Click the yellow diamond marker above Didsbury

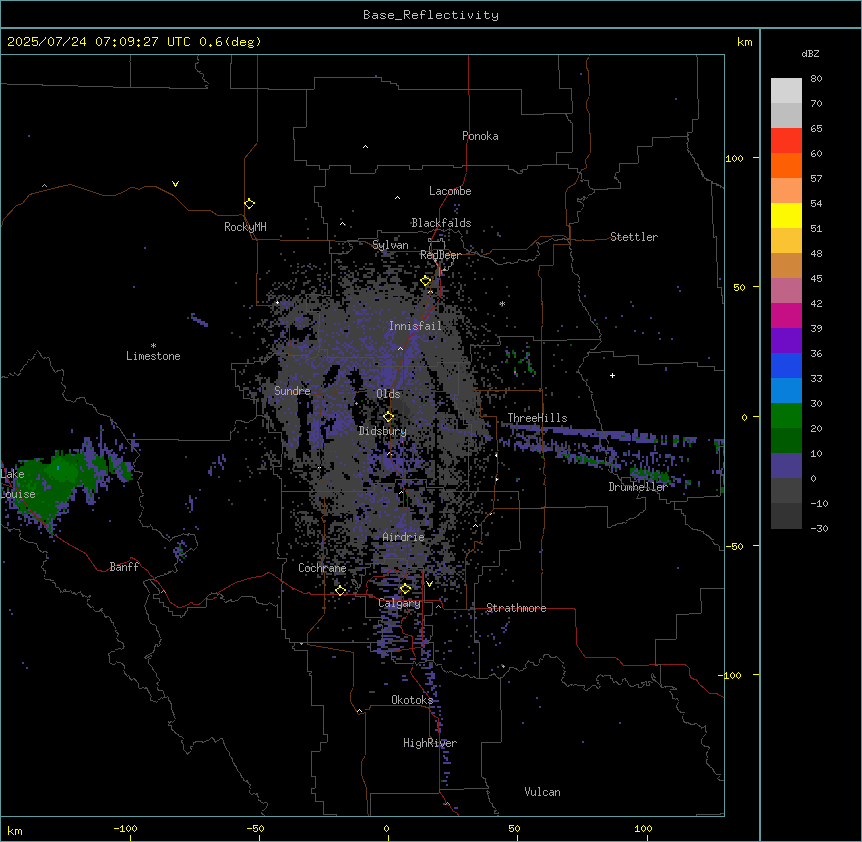[x=388, y=417]
